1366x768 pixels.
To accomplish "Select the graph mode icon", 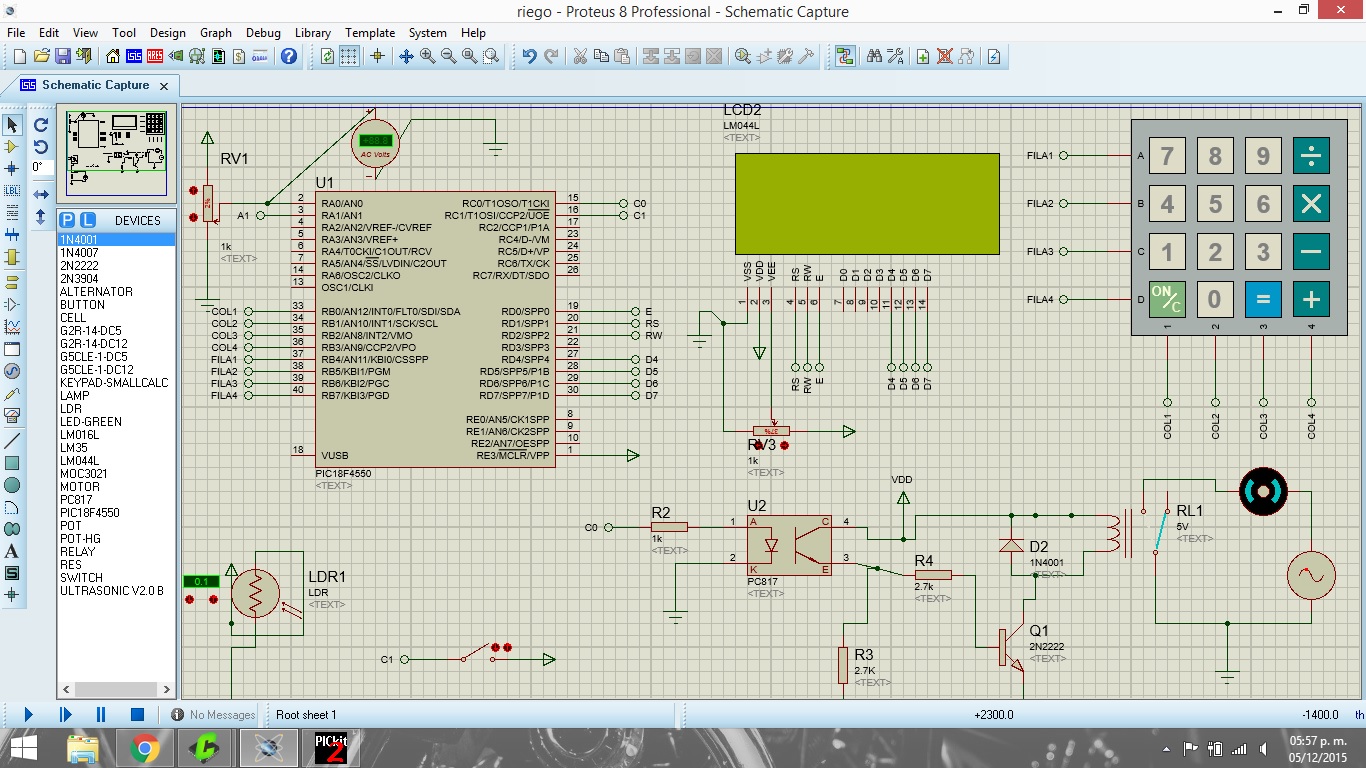I will point(12,326).
